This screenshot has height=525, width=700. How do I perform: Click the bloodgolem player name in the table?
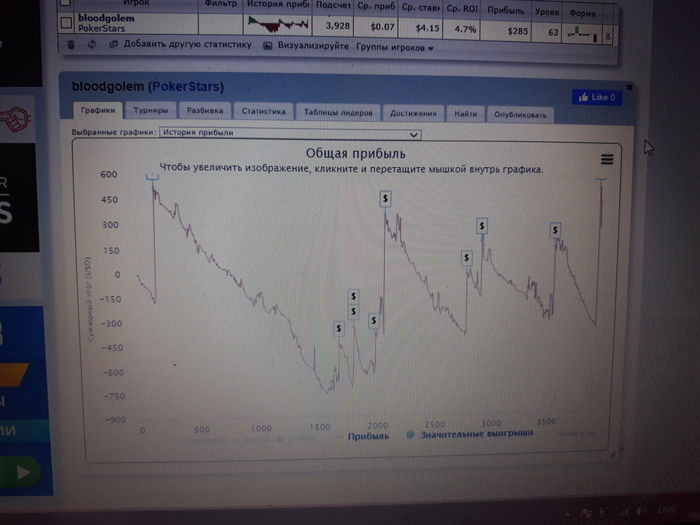[x=106, y=18]
